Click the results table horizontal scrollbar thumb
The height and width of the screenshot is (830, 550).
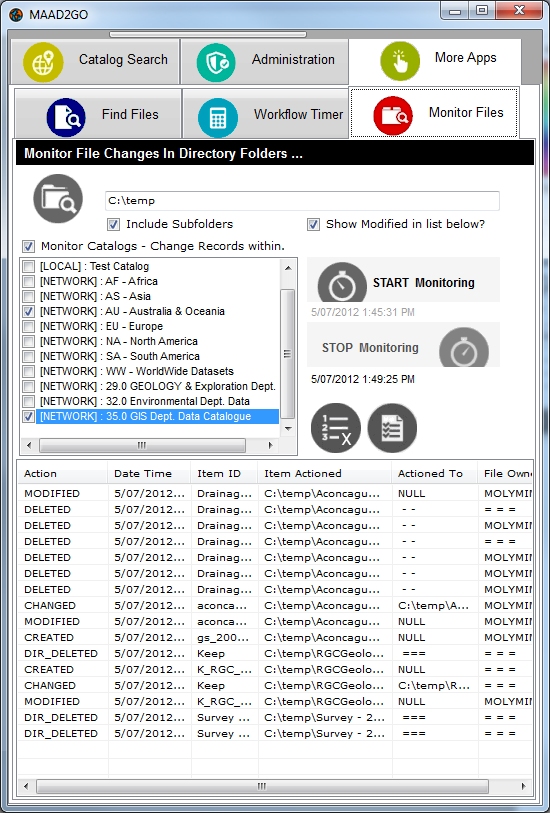262,786
